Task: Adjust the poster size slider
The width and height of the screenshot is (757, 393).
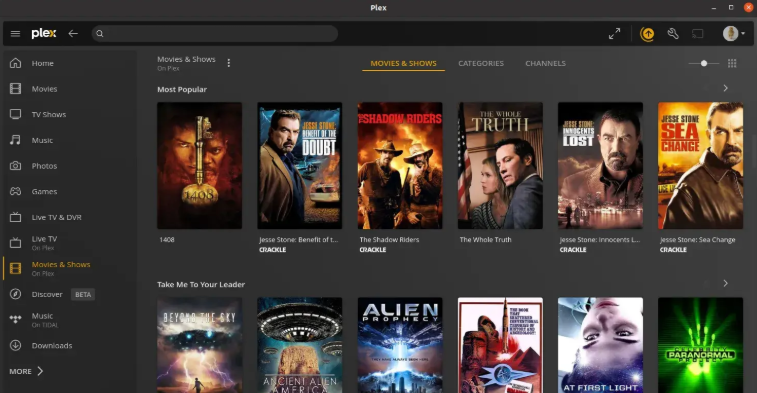Action: (x=704, y=63)
